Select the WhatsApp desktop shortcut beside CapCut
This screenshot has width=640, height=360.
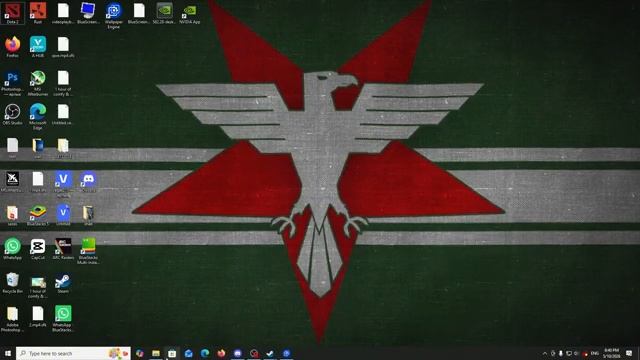click(13, 249)
